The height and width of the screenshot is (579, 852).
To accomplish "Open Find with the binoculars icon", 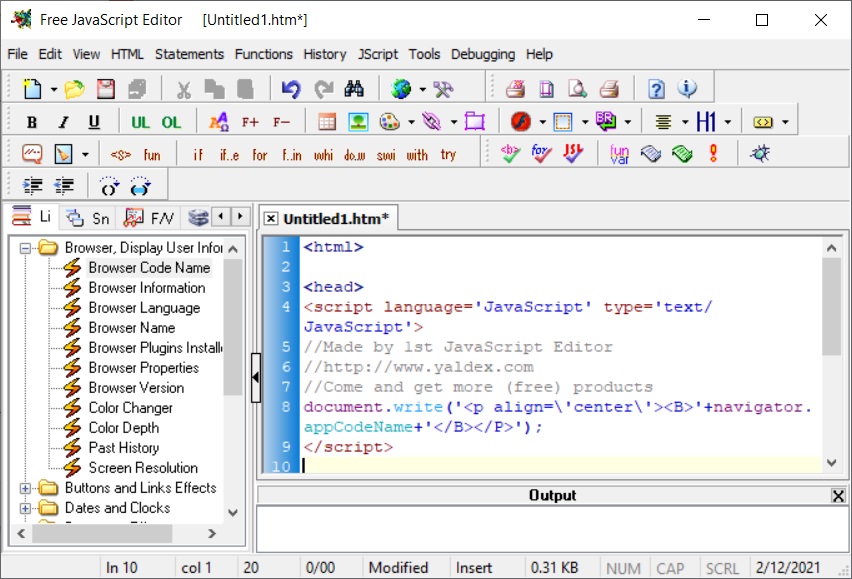I will tap(354, 89).
